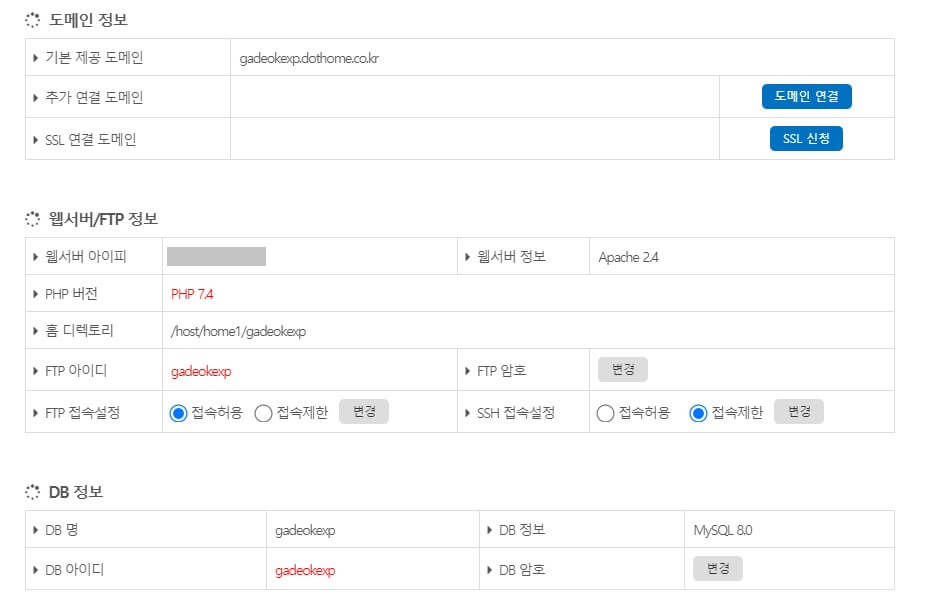Click the PHP 7.4 version value
This screenshot has width=927, height=610.
coord(192,294)
